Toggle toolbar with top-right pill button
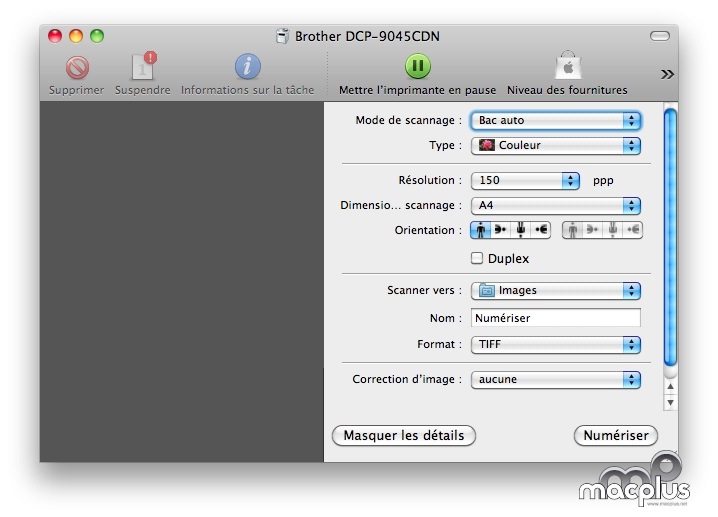 pyautogui.click(x=660, y=36)
